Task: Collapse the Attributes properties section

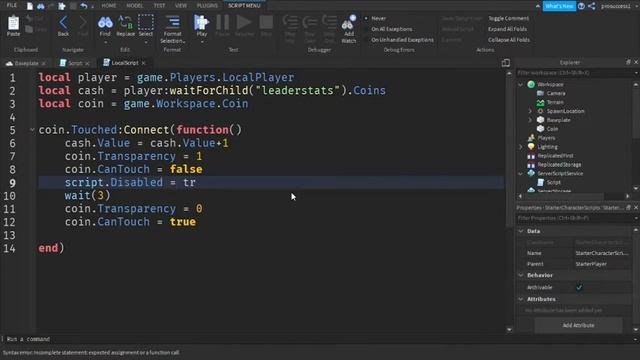Action: (x=521, y=299)
